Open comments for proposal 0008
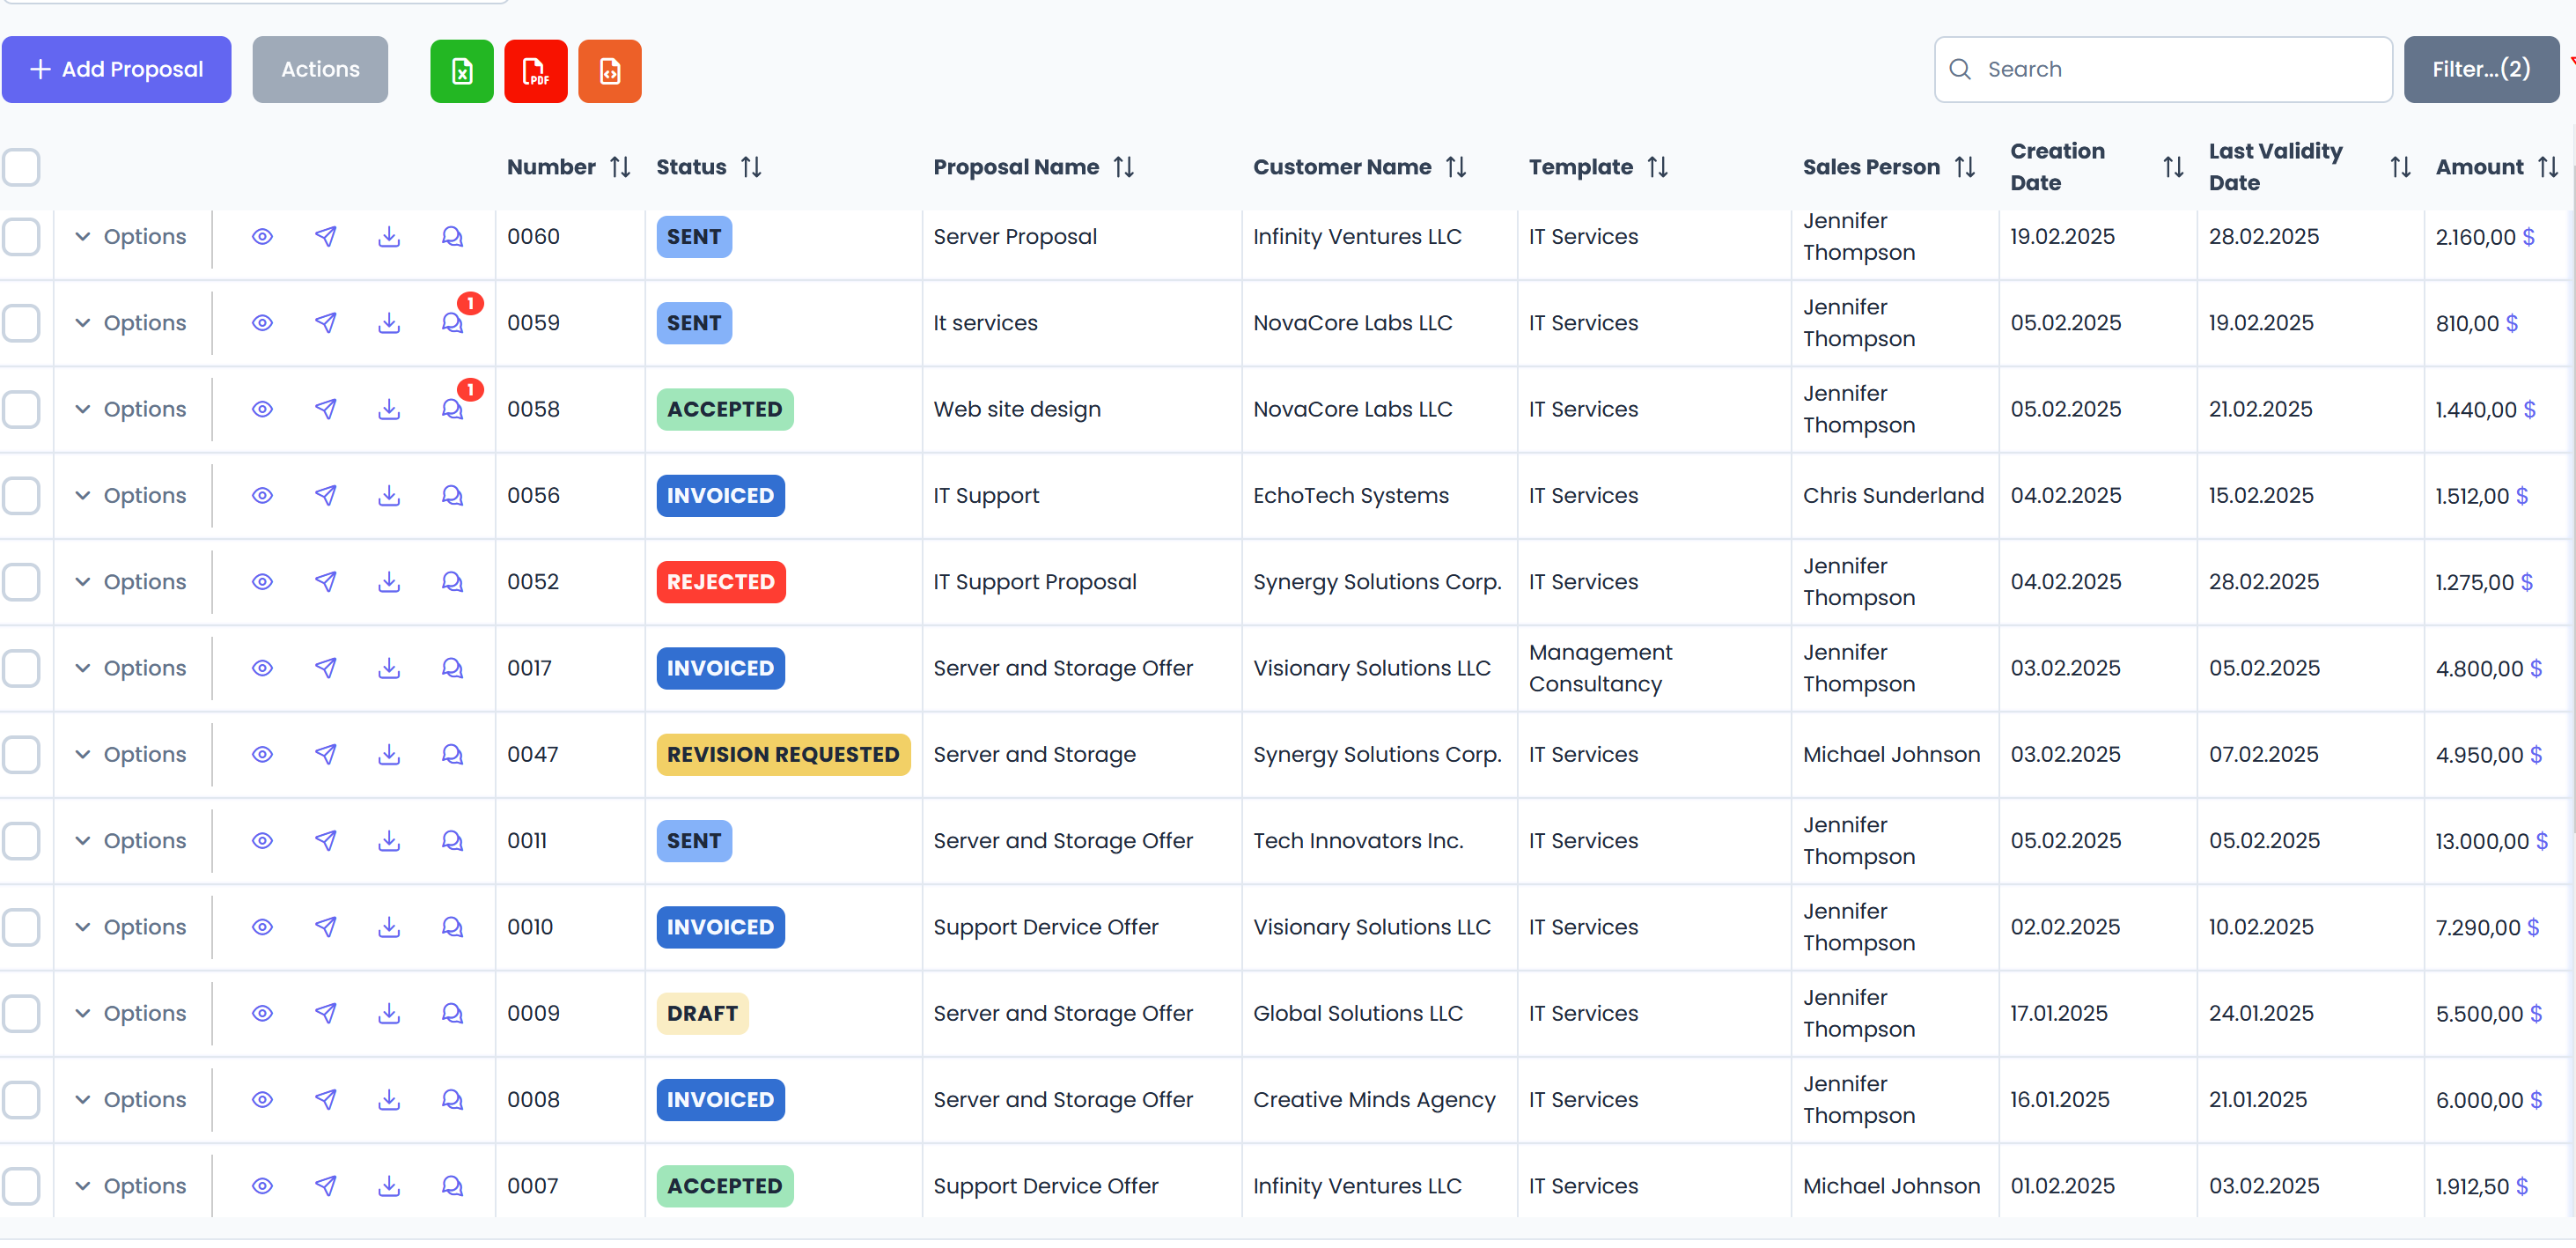Viewport: 2576px width, 1248px height. (x=453, y=1100)
